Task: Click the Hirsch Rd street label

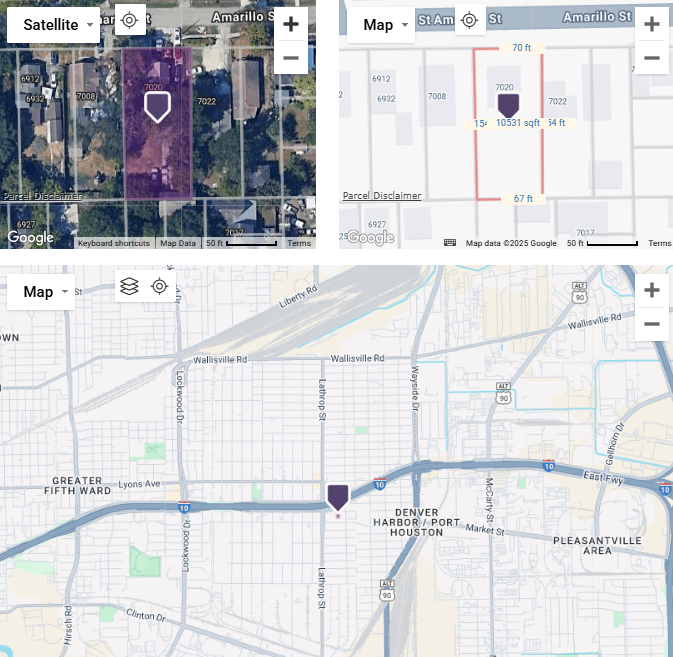Action: point(68,626)
